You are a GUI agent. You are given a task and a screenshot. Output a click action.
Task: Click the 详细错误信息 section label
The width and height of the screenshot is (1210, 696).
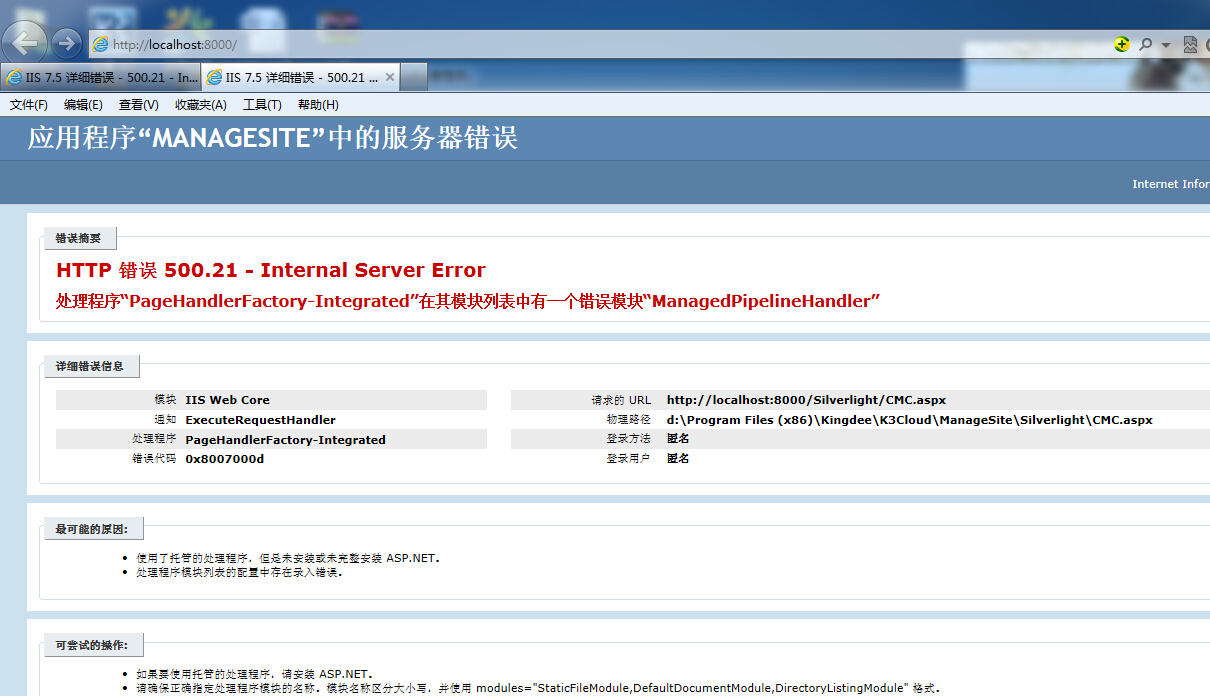[x=92, y=366]
